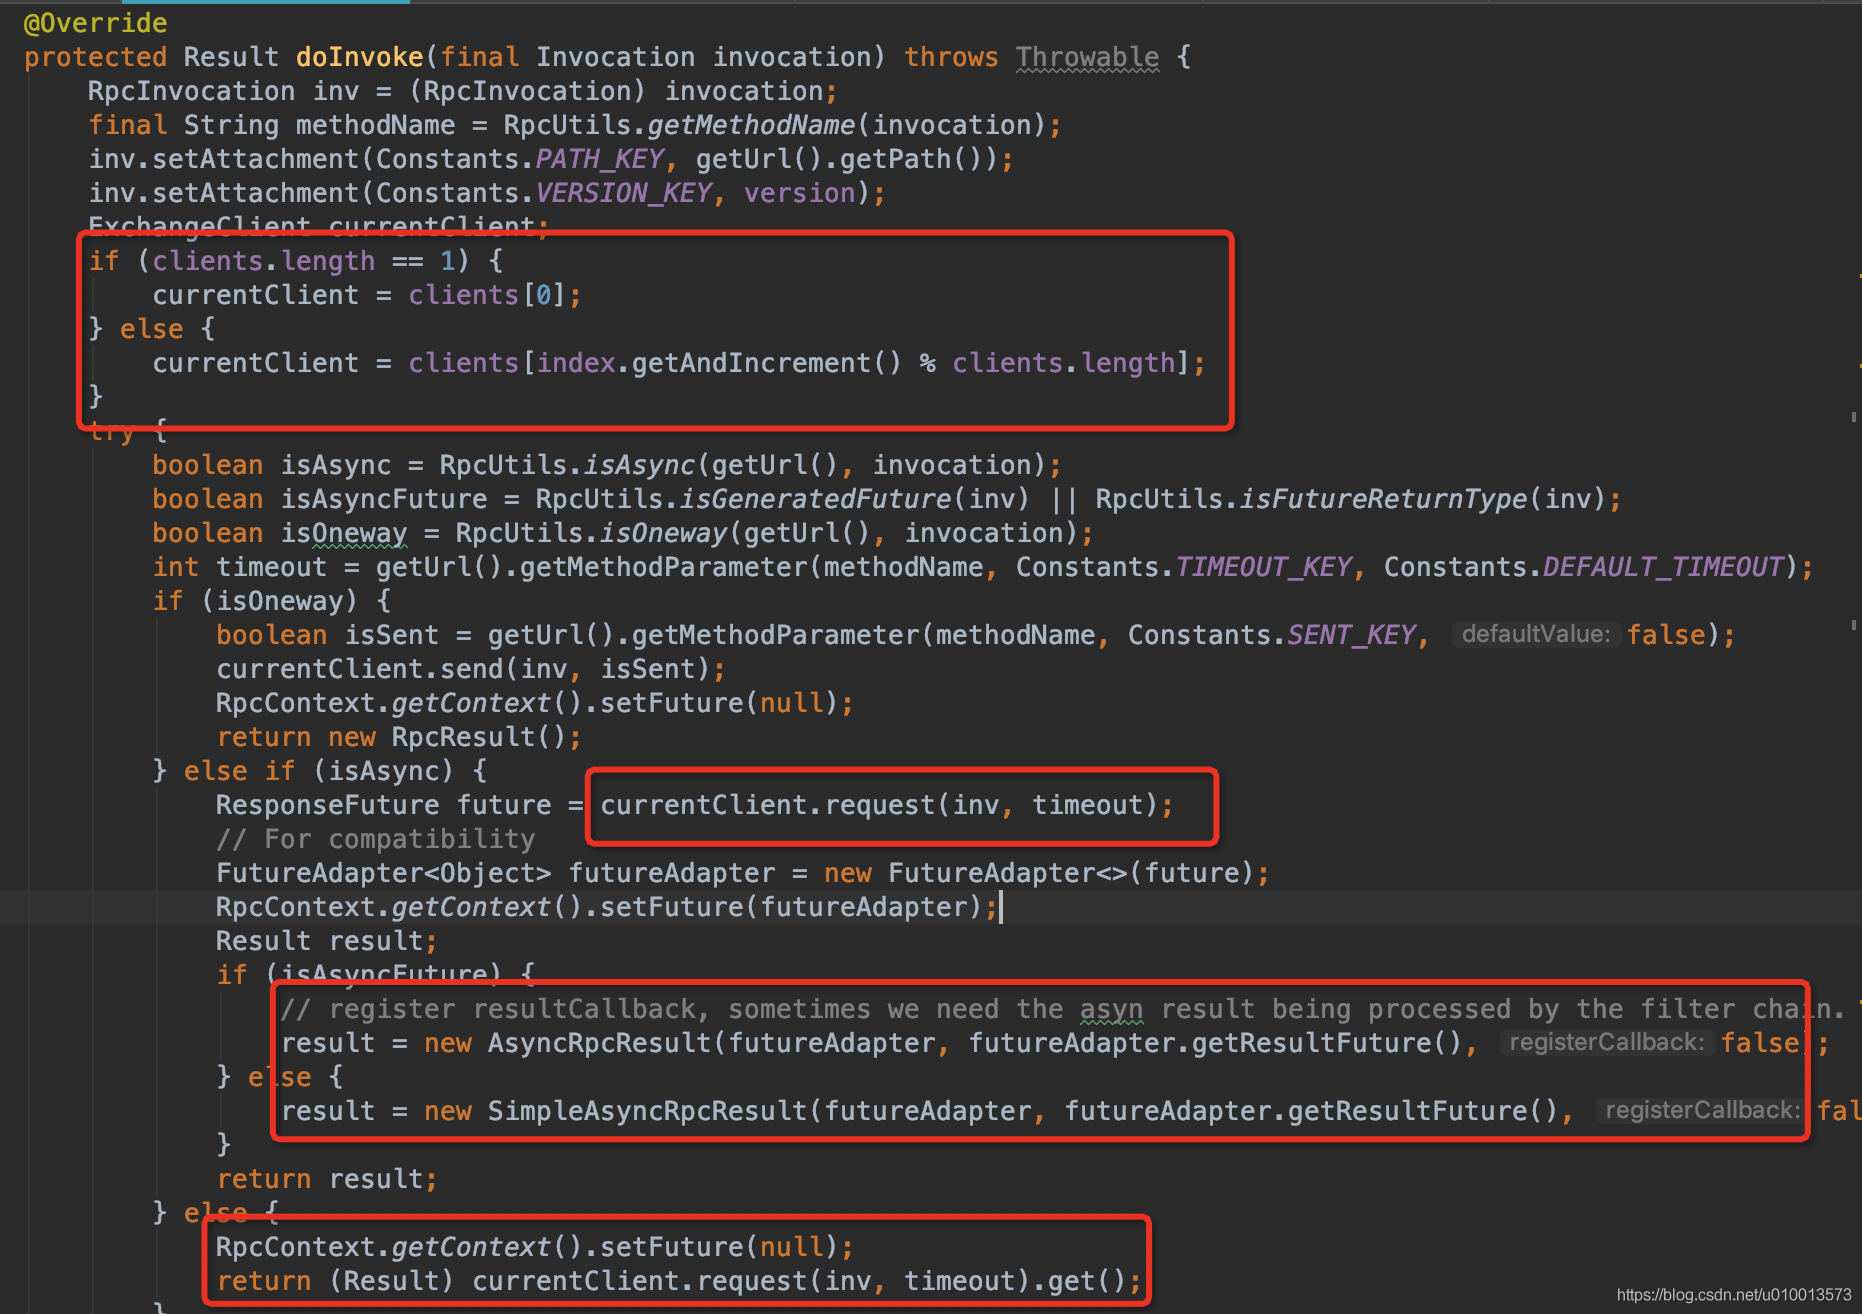Click the PATH_KEY constant
This screenshot has width=1862, height=1314.
point(599,160)
